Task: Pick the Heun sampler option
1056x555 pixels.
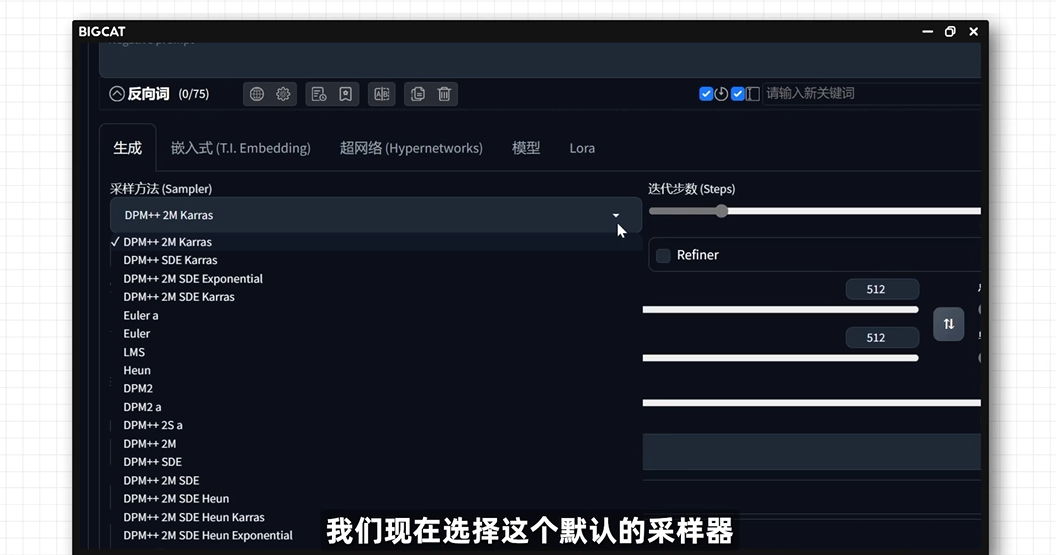Action: [137, 370]
